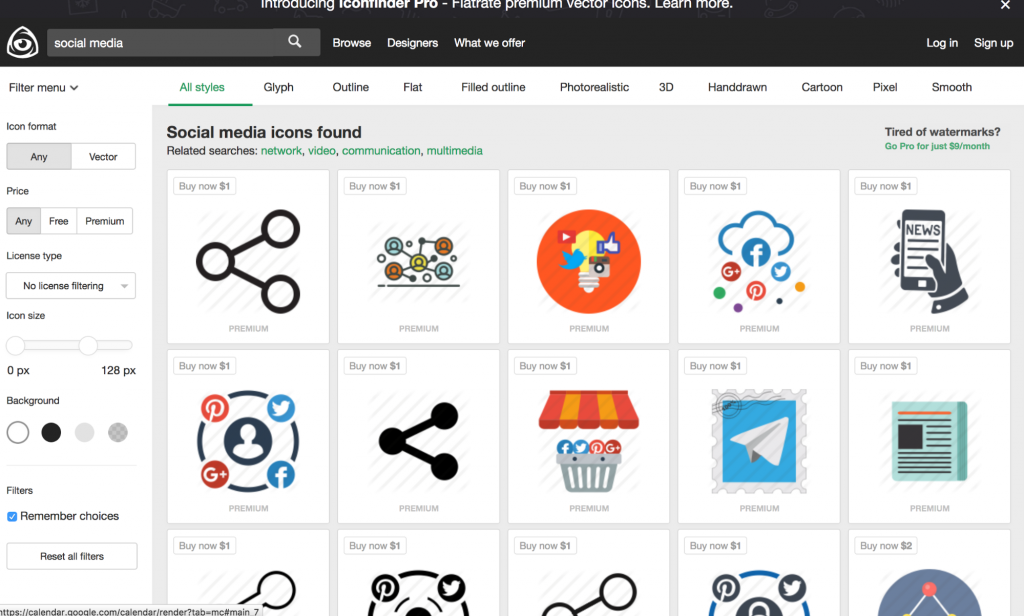Choose the black background swatch
The height and width of the screenshot is (616, 1024).
(51, 432)
